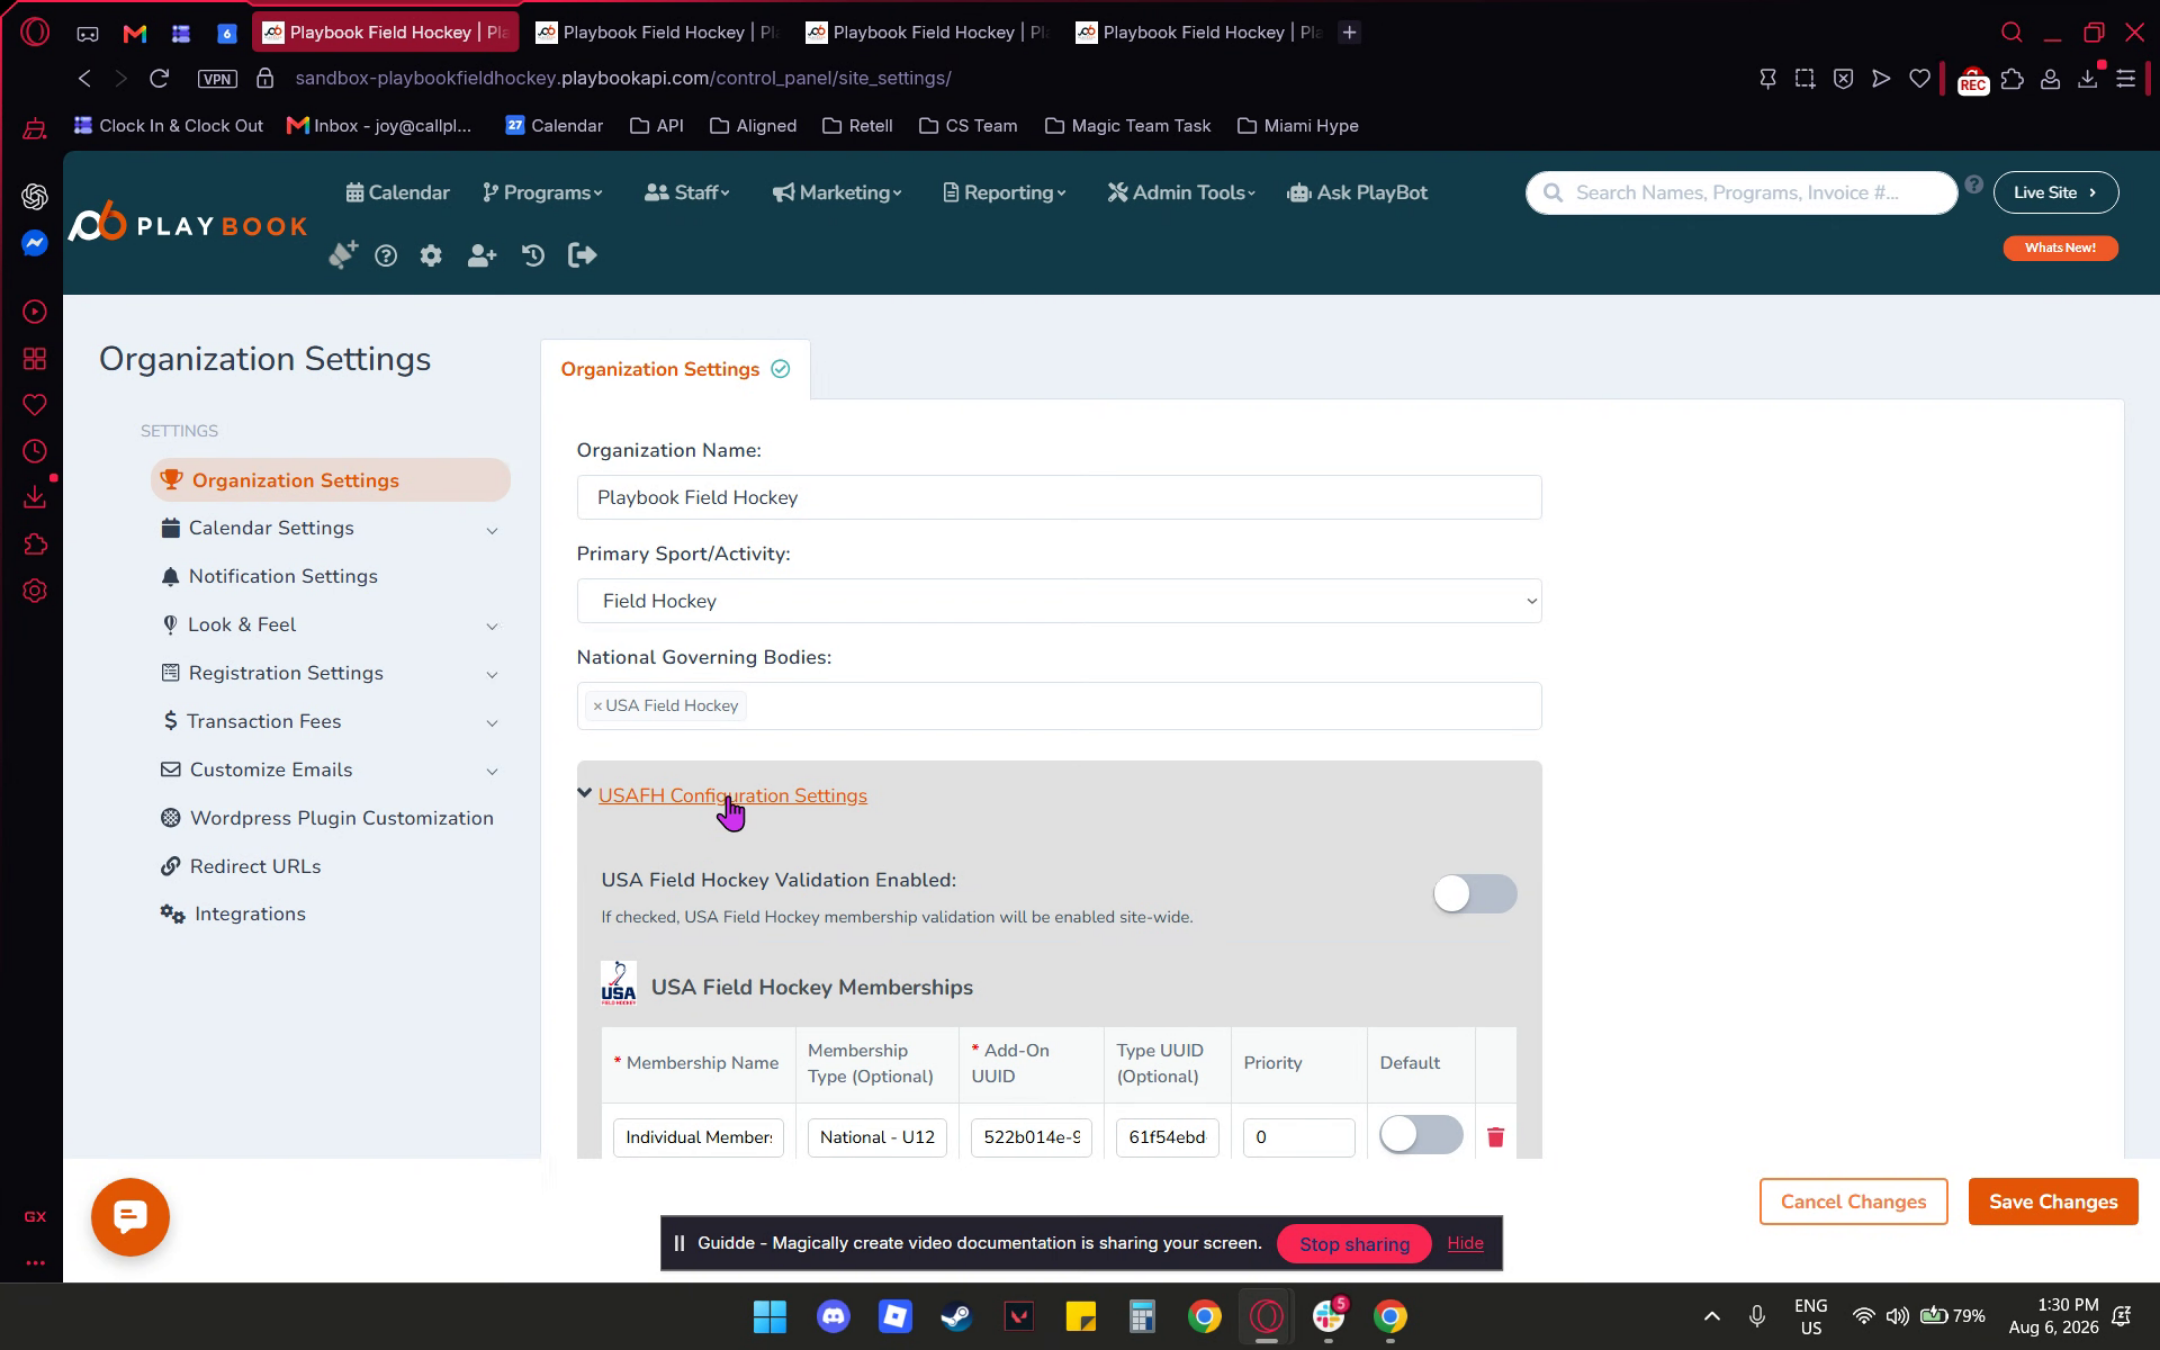Remove the USA Field Hockey governing body tag
The width and height of the screenshot is (2160, 1350).
click(598, 706)
